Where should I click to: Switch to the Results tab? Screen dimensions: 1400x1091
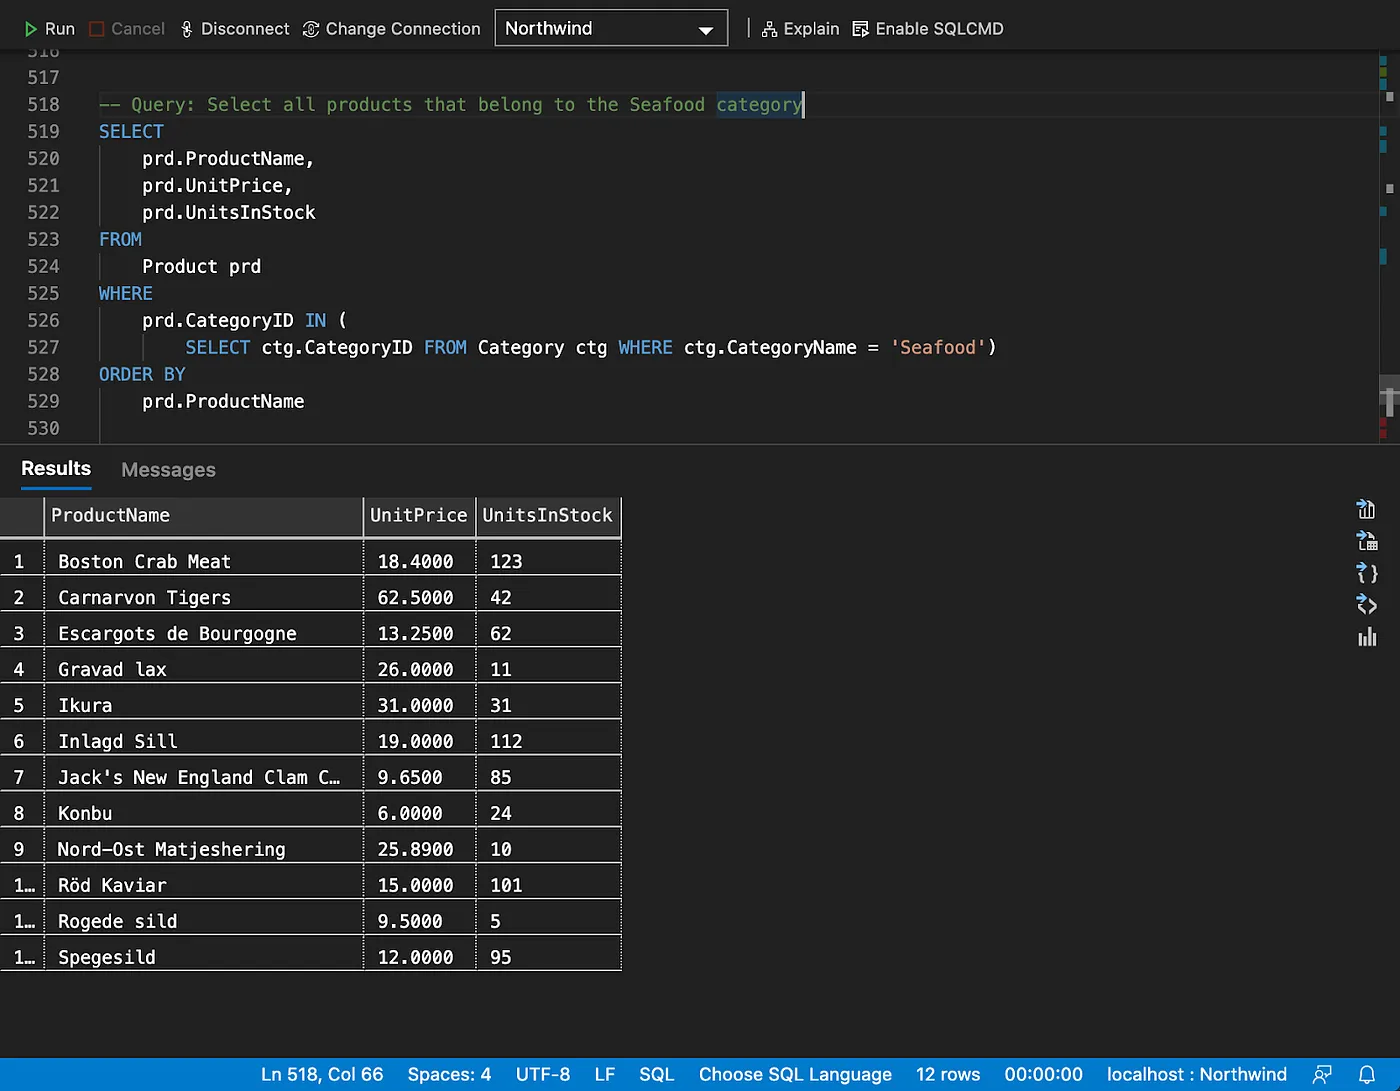tap(56, 469)
